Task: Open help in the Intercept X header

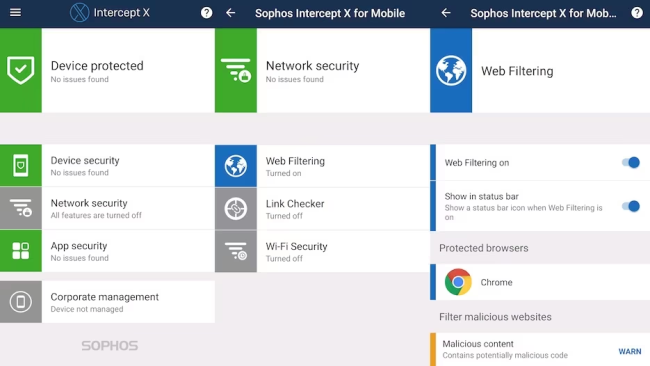Action: [x=206, y=13]
